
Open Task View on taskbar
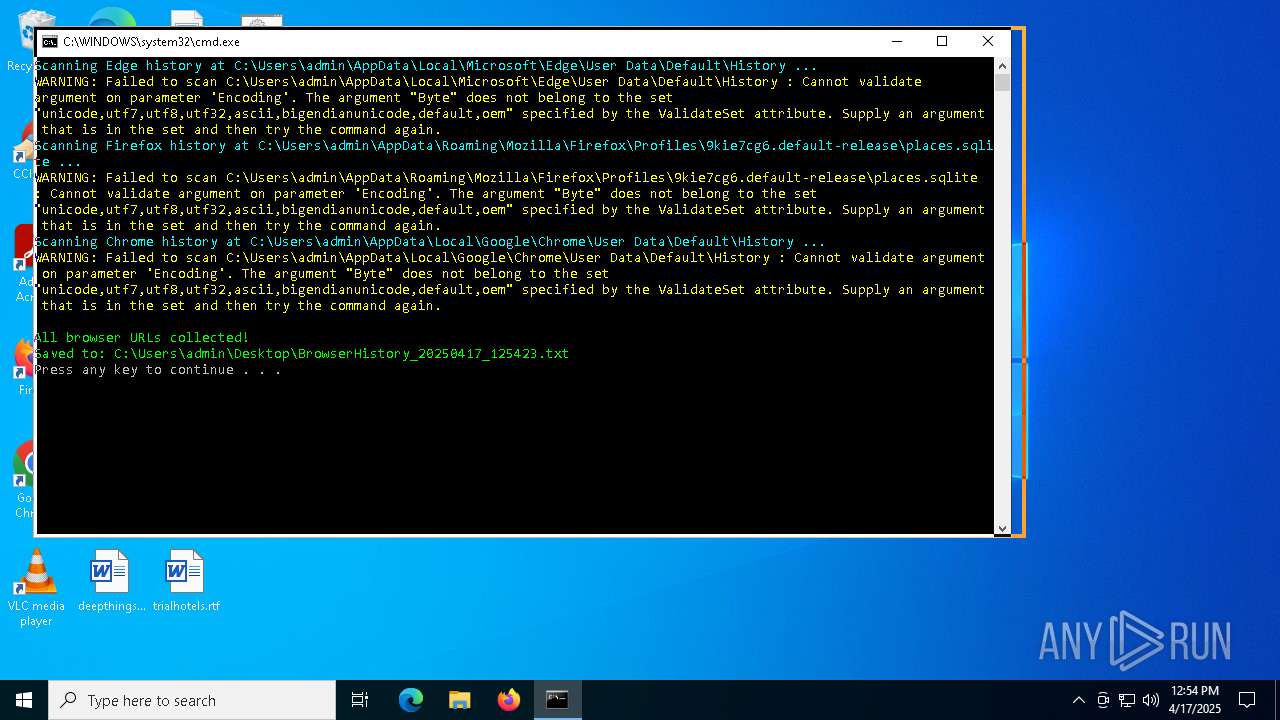pyautogui.click(x=360, y=700)
